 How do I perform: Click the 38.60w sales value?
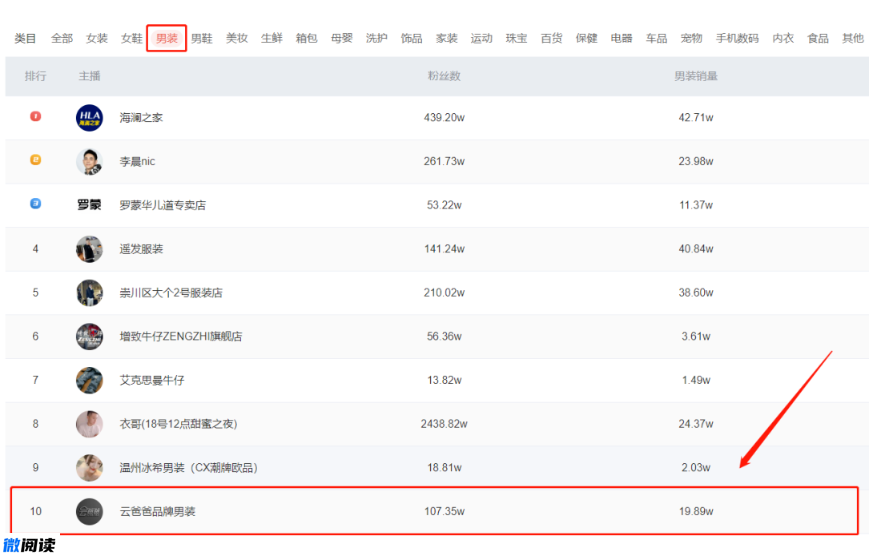696,293
